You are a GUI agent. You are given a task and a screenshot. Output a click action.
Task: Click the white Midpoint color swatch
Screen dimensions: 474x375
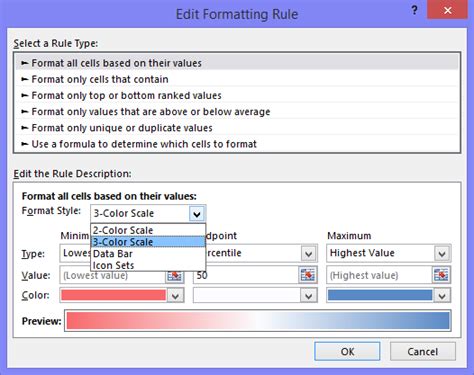pos(247,295)
